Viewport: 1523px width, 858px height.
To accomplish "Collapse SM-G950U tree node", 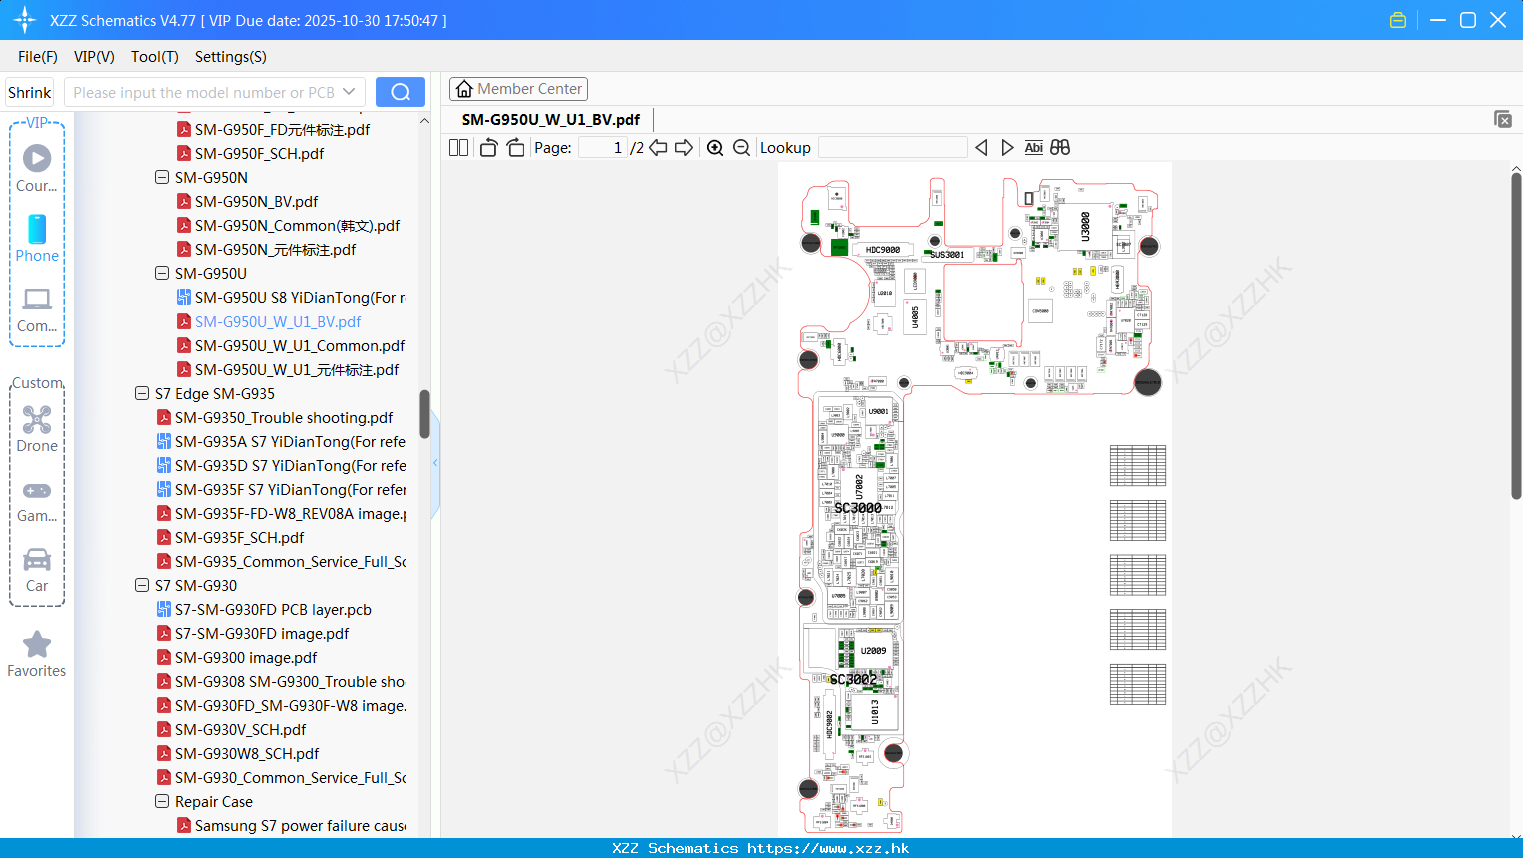I will [x=162, y=273].
